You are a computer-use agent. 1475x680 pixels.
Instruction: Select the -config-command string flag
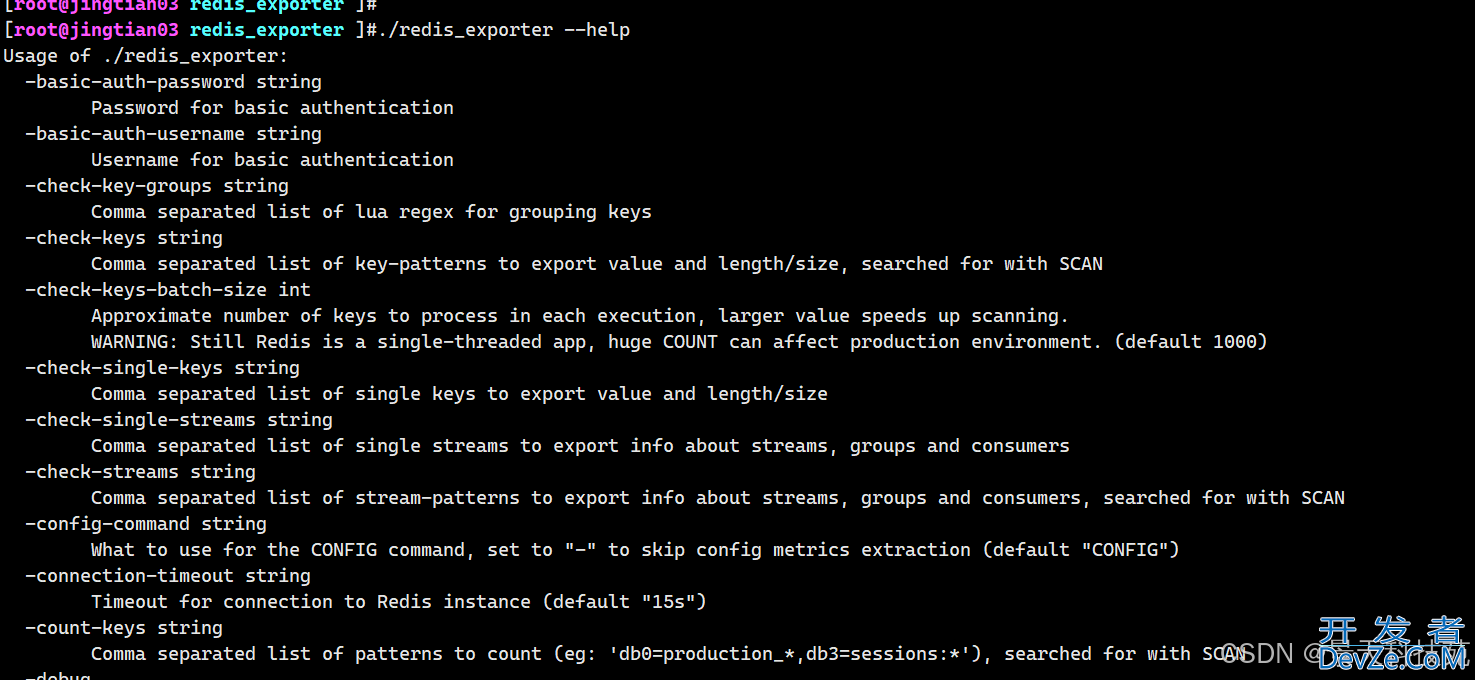pos(146,524)
